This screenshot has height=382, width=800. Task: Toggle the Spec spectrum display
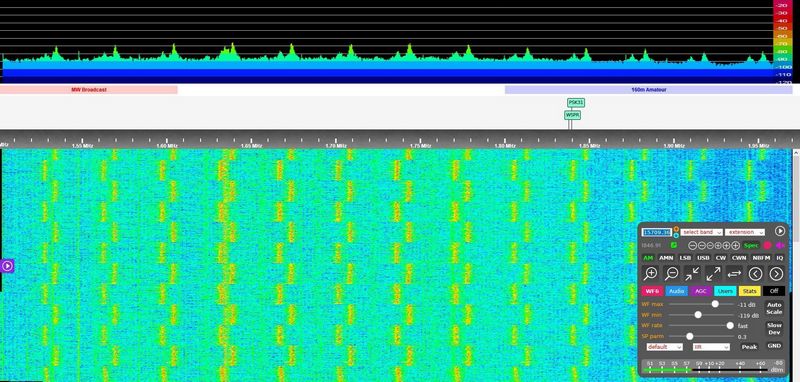point(751,246)
